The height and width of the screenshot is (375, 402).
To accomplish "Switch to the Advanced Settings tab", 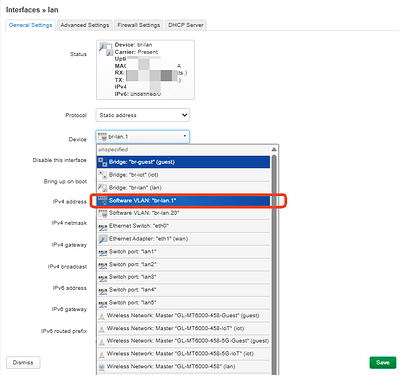I will coord(85,25).
